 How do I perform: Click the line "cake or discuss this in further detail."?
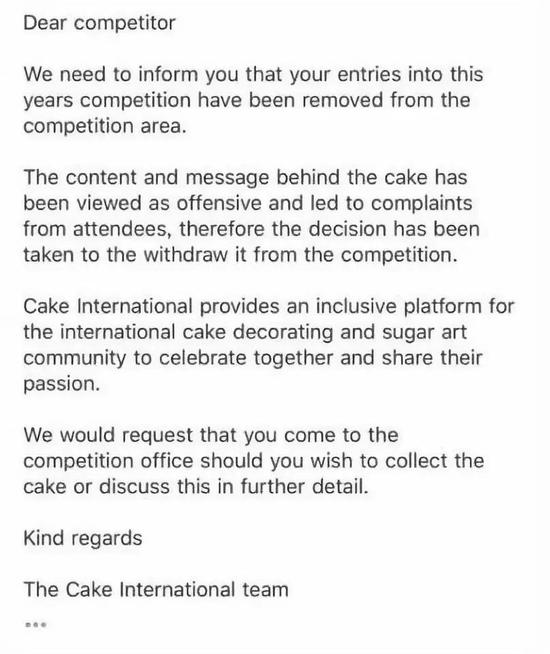(196, 487)
